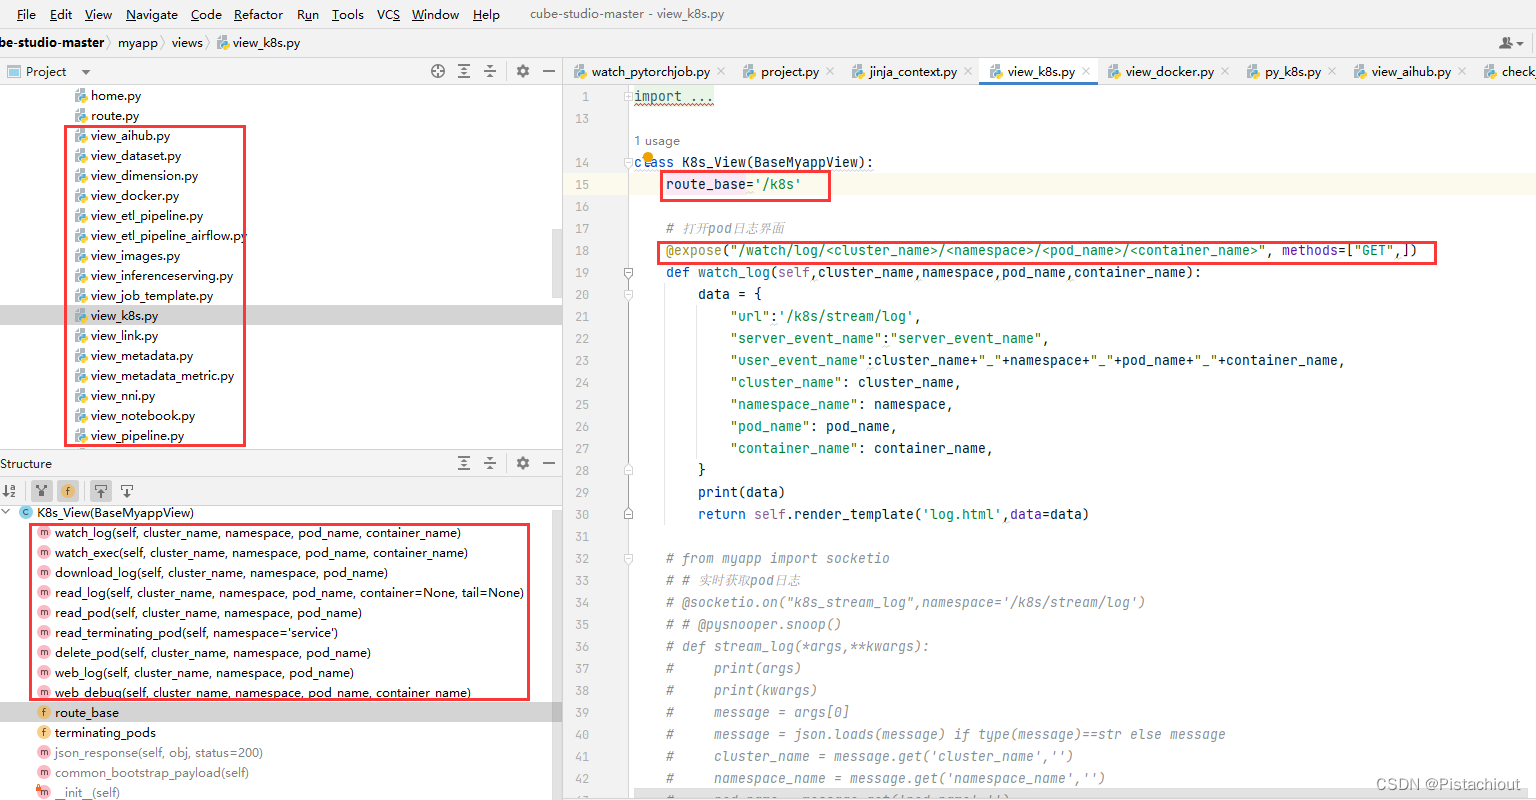Close the view_docker.py editor tab

(x=1225, y=71)
